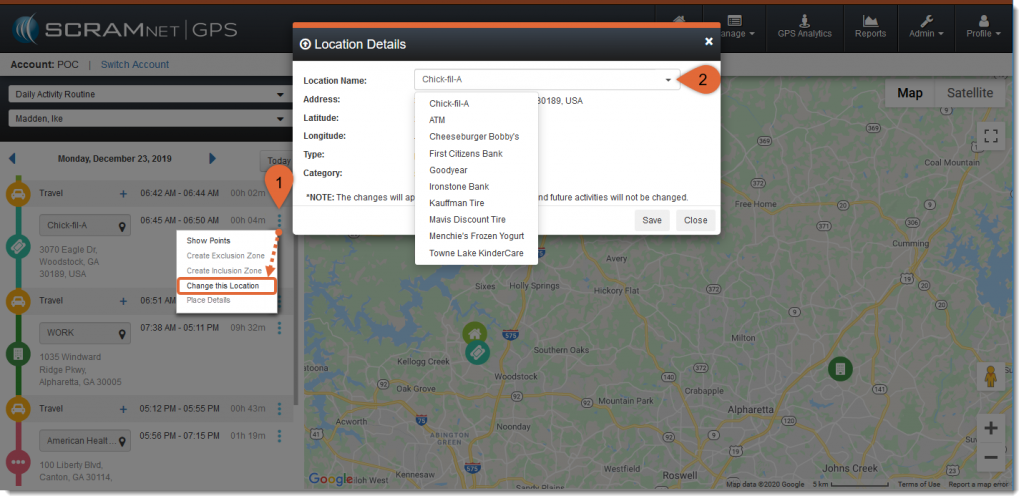Switch map to Satellite view
Viewport: 1024px width, 501px height.
pos(970,93)
